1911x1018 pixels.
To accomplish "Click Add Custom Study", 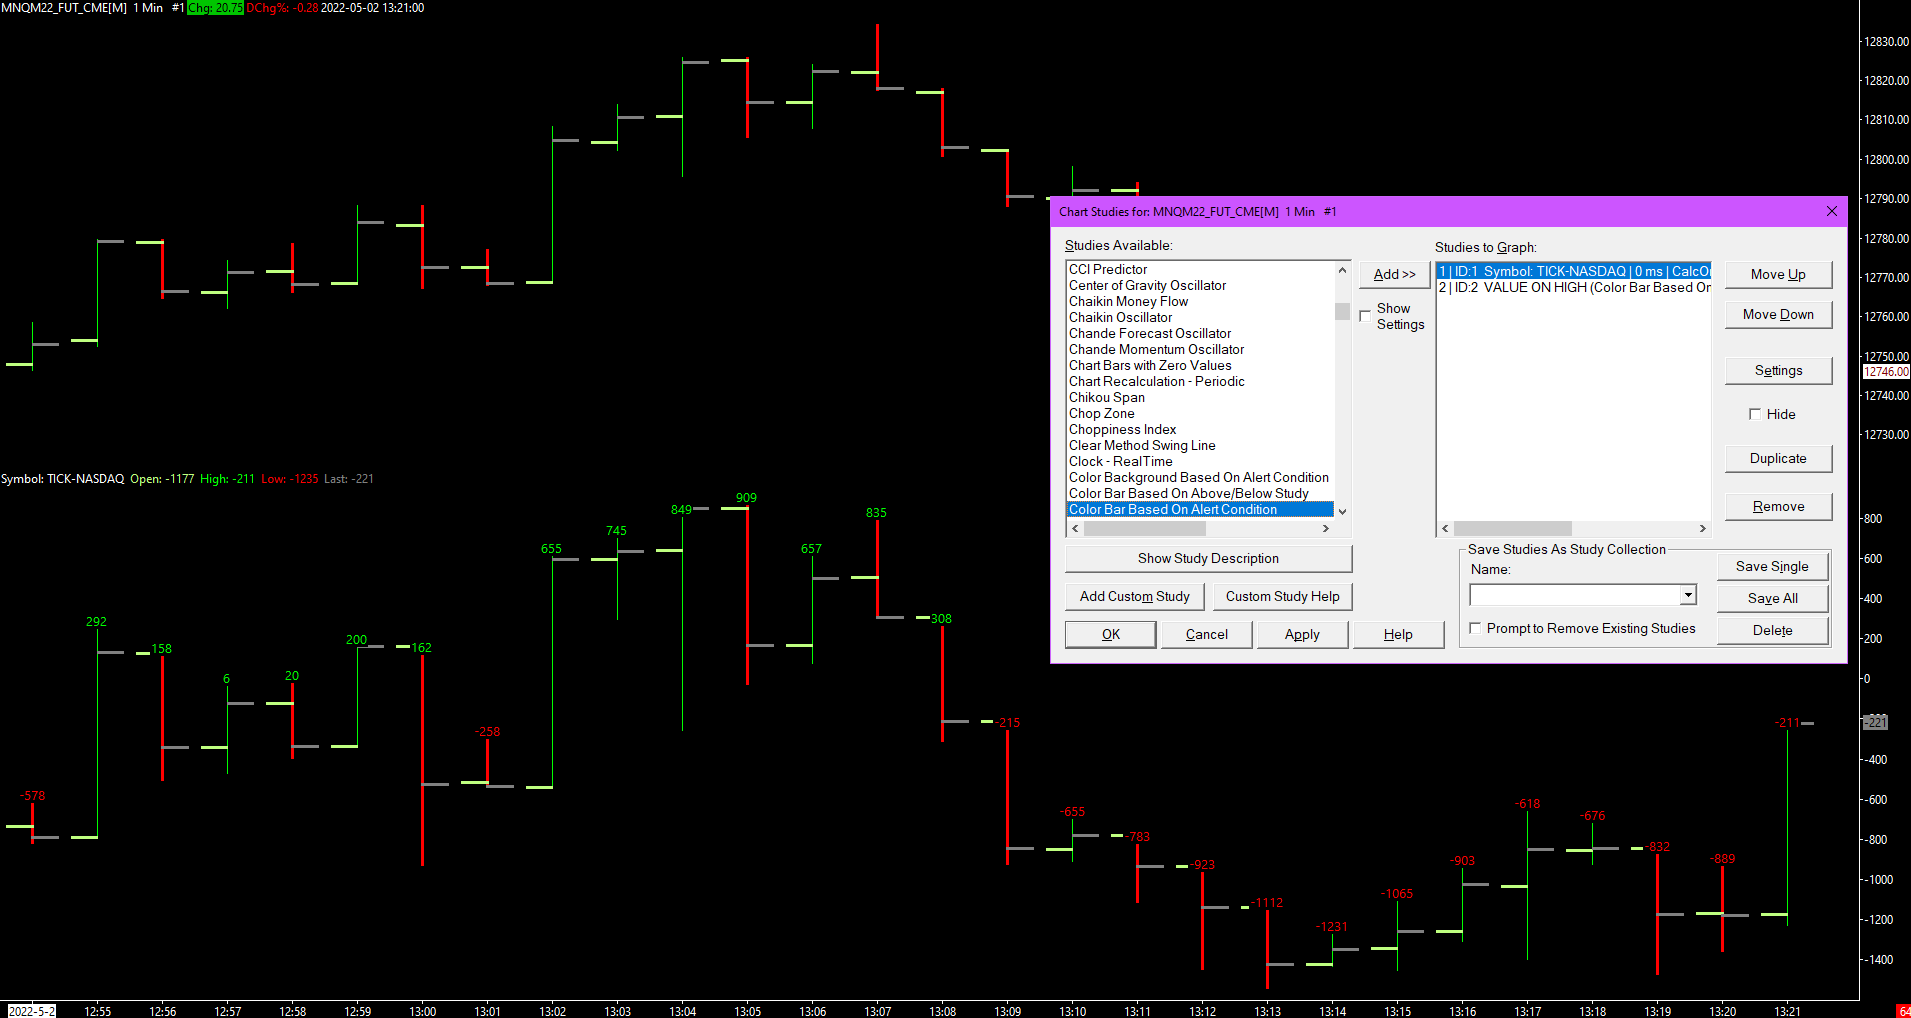I will click(1135, 596).
